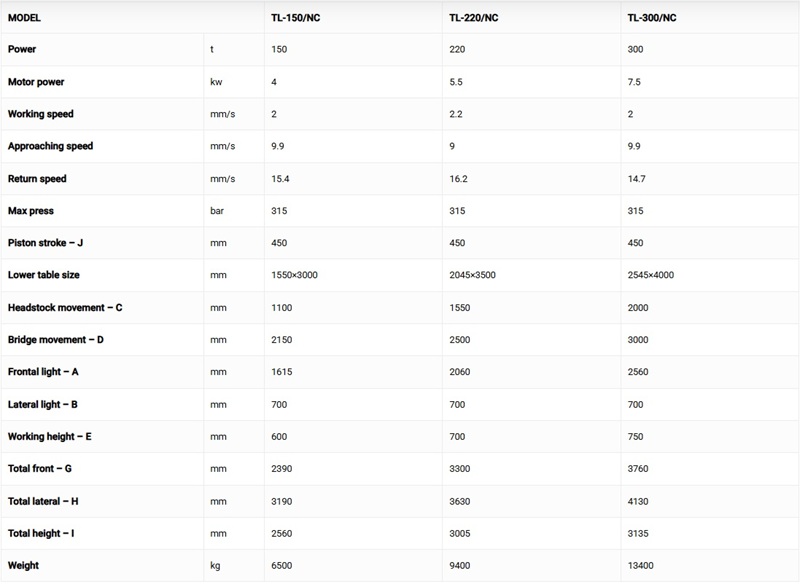The image size is (800, 584).
Task: Click the Headstock movement – C label
Action: click(x=64, y=308)
